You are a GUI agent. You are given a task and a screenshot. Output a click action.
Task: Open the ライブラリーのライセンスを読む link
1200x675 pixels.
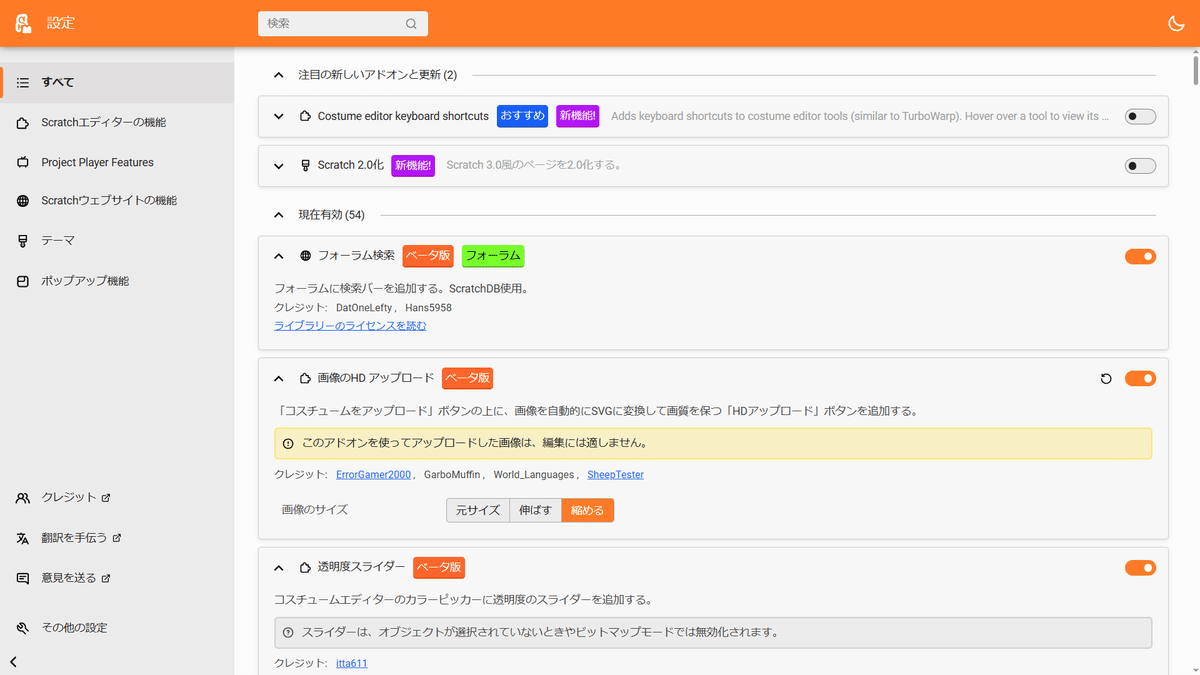(351, 325)
